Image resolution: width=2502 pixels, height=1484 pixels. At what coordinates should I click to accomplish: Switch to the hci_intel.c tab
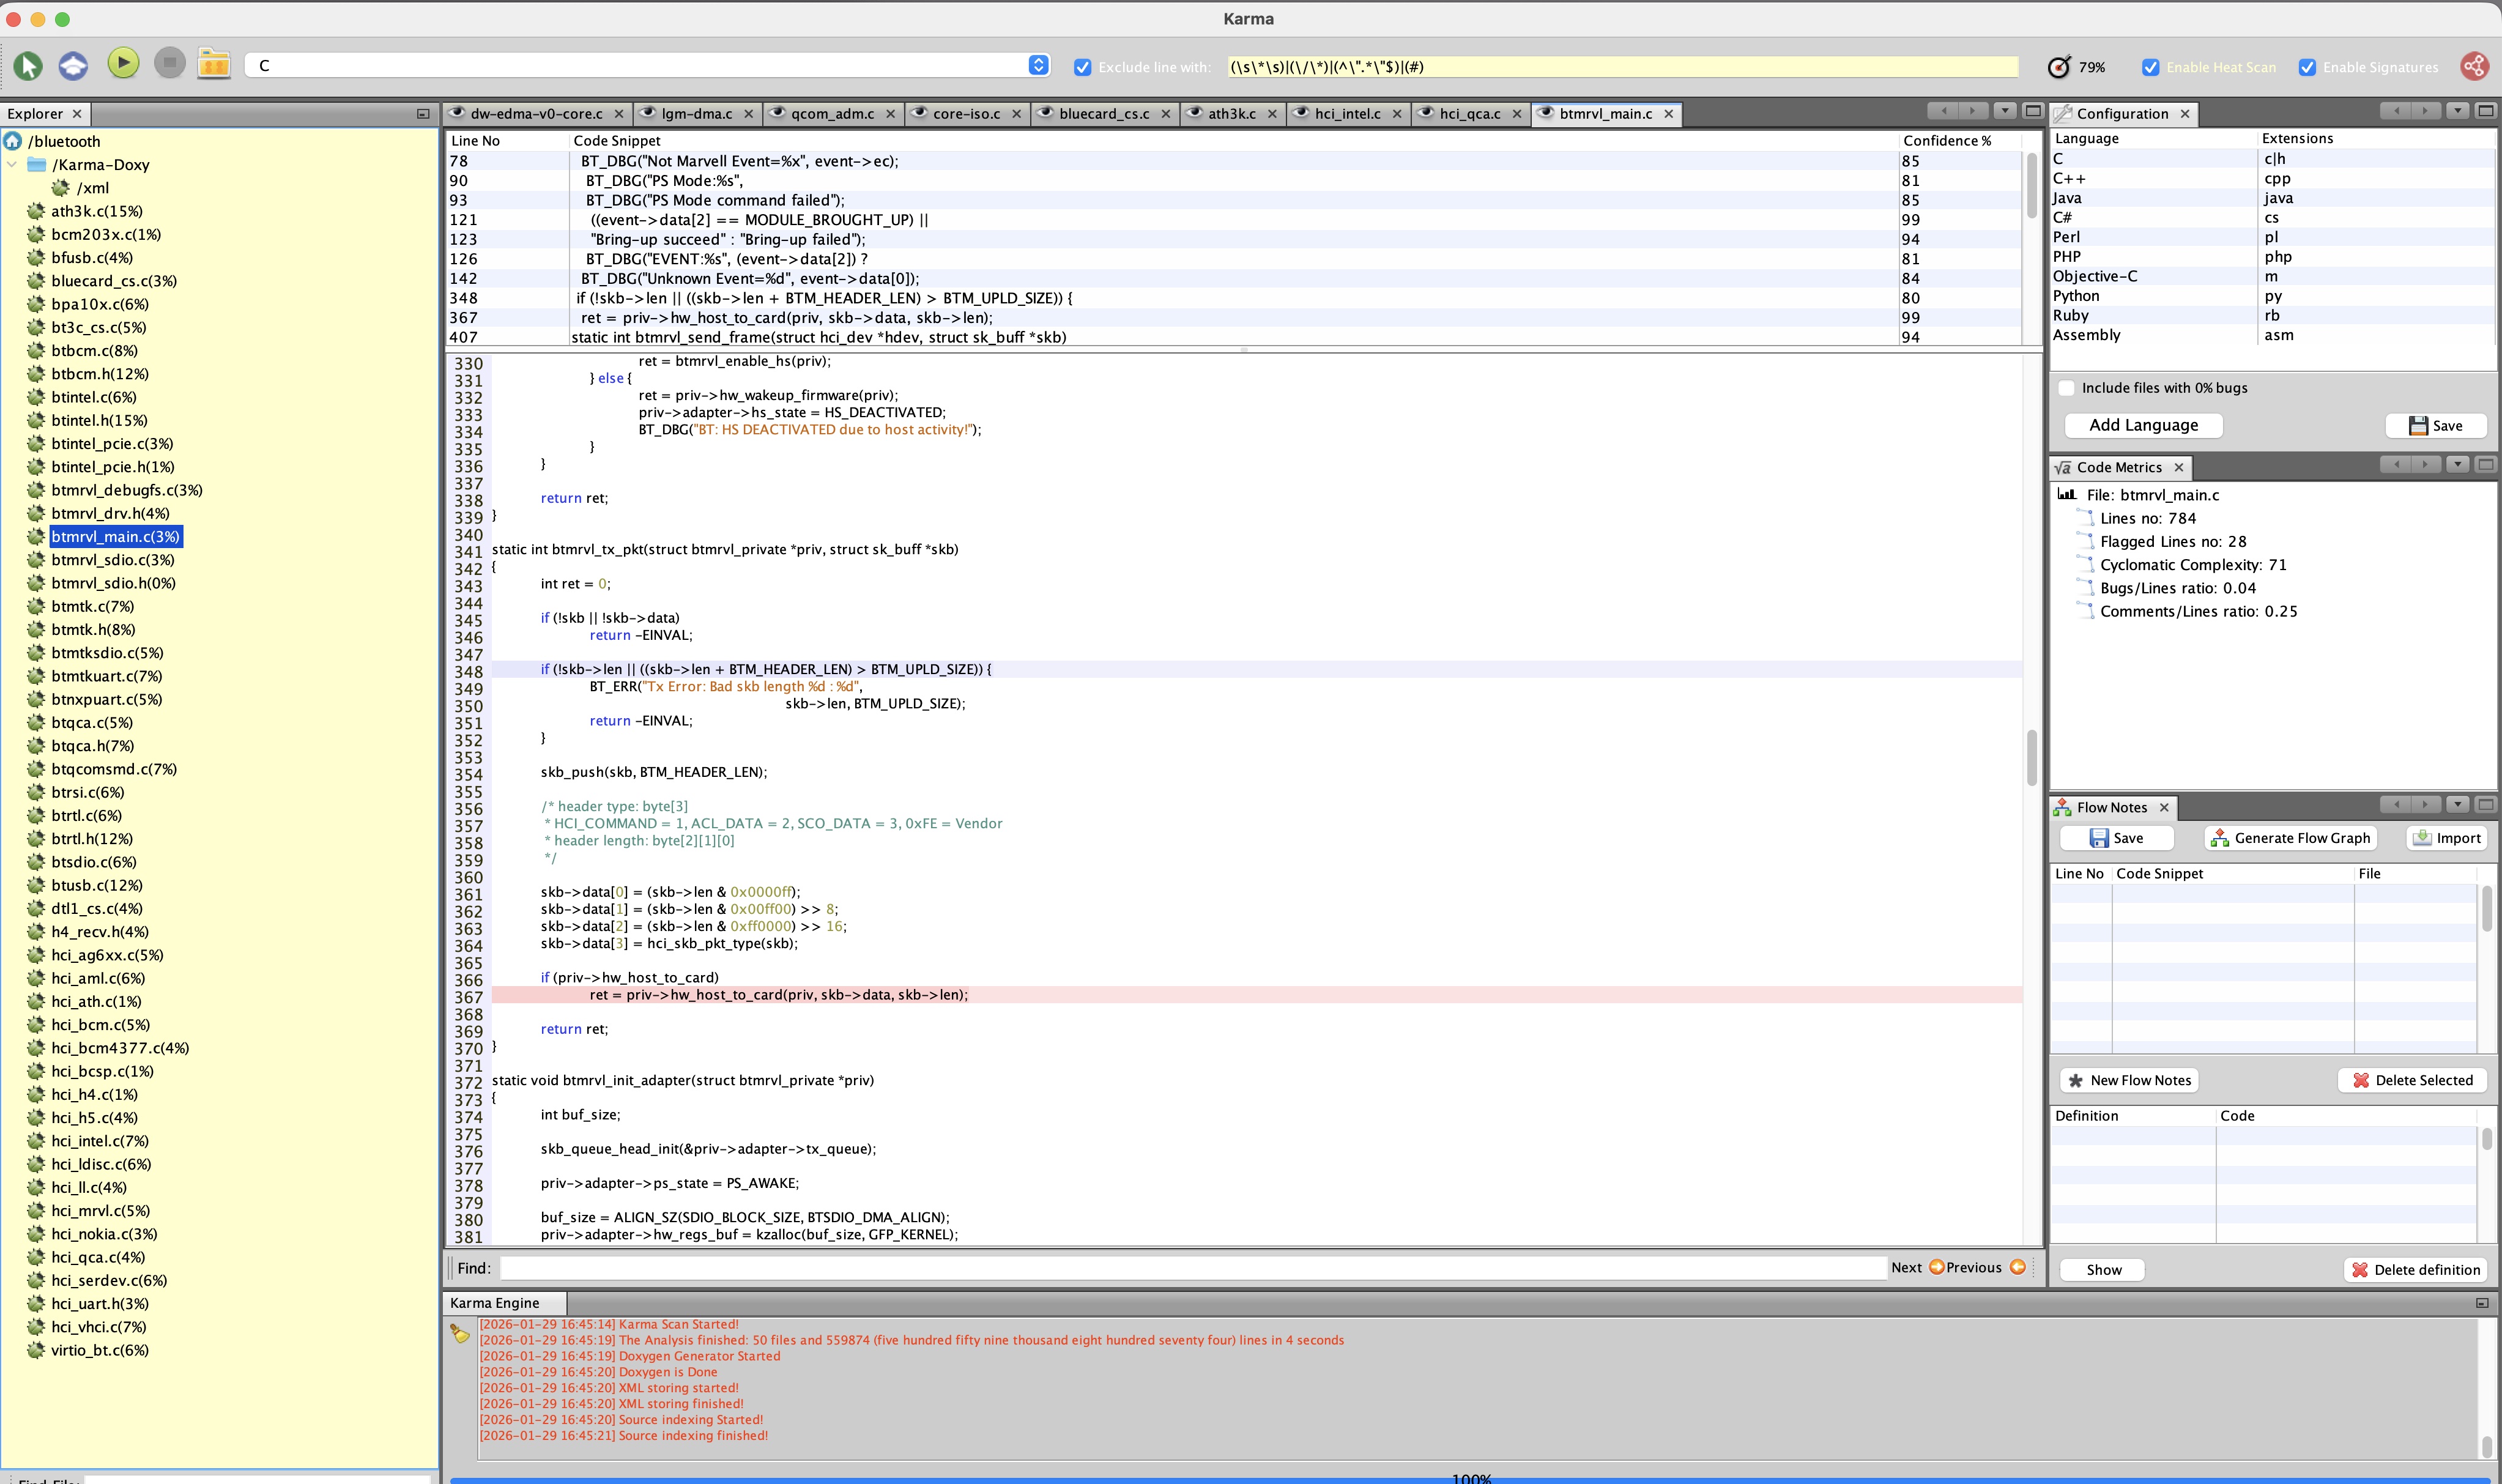click(x=1346, y=114)
